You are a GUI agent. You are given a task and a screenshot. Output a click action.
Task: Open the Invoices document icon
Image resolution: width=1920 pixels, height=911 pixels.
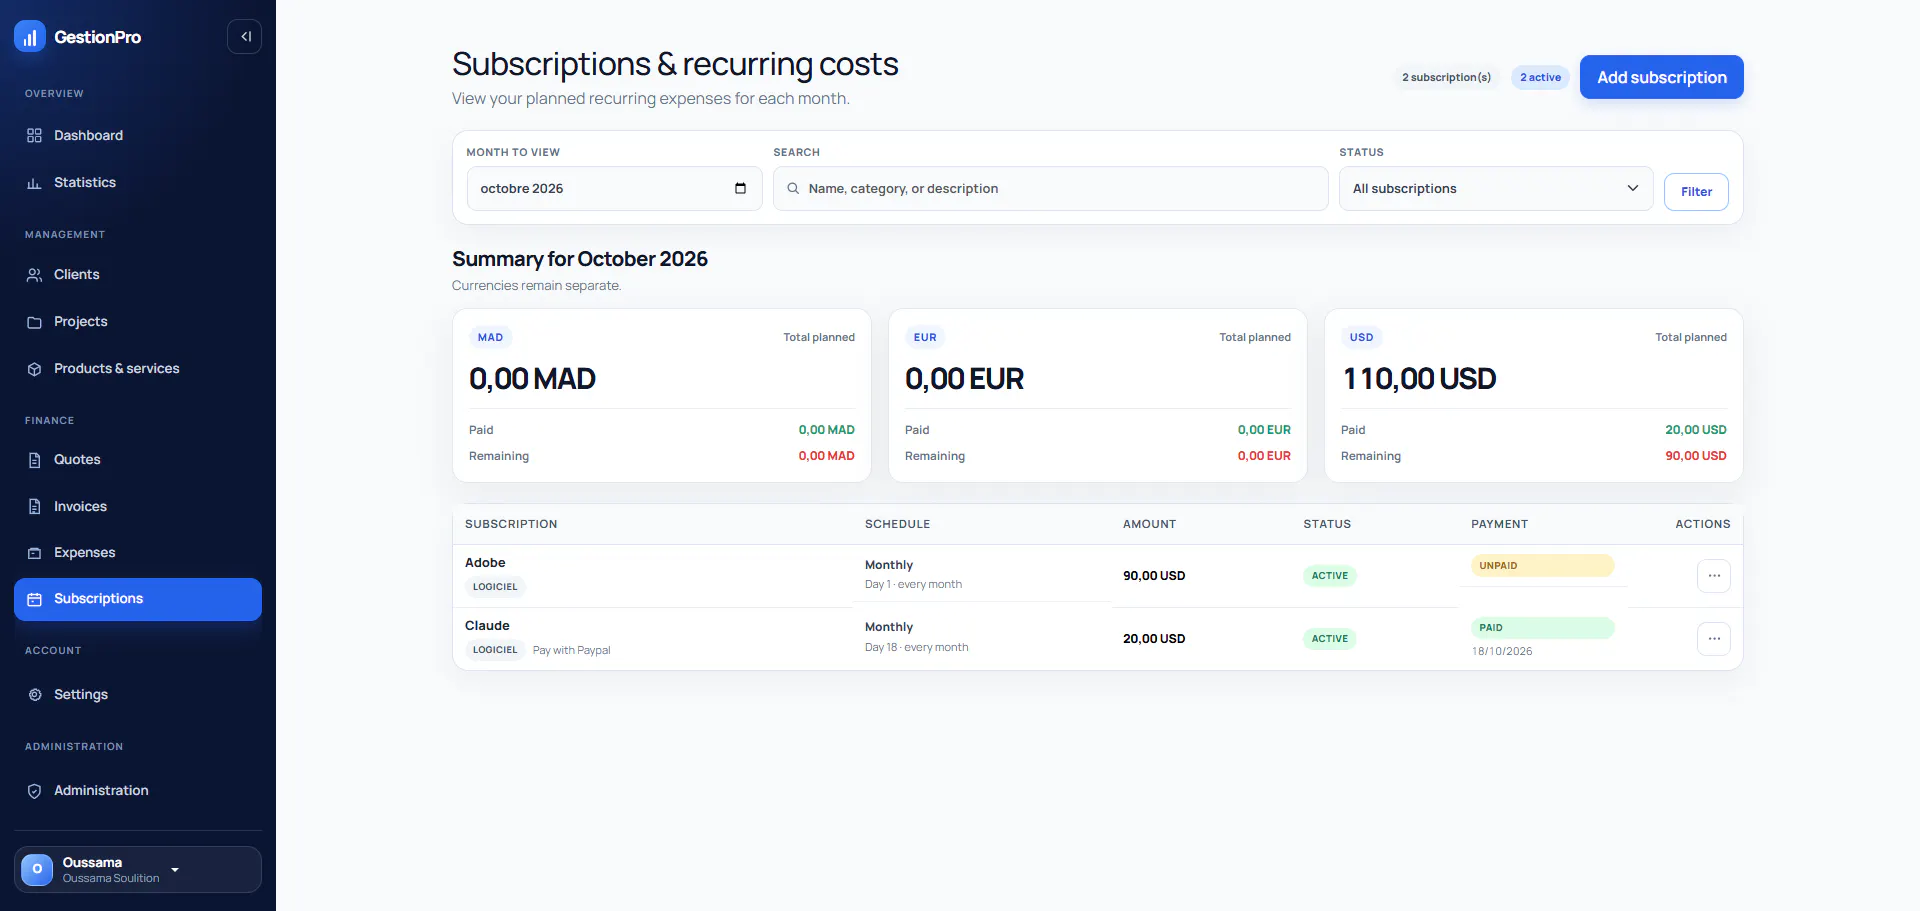pyautogui.click(x=34, y=507)
